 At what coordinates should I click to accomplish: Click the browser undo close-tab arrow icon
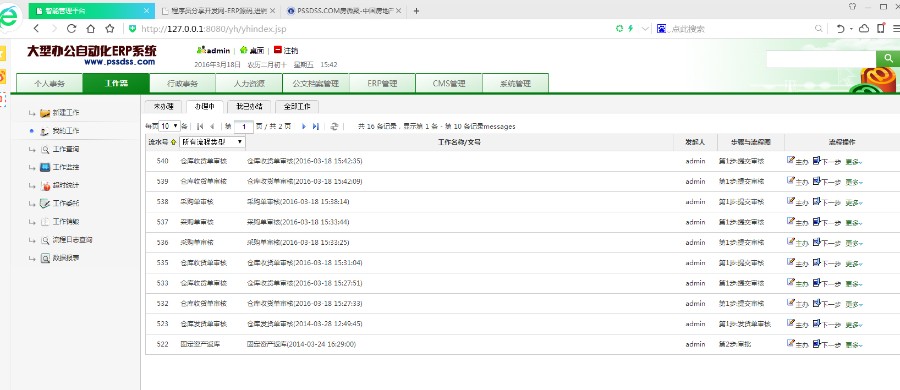coord(840,29)
